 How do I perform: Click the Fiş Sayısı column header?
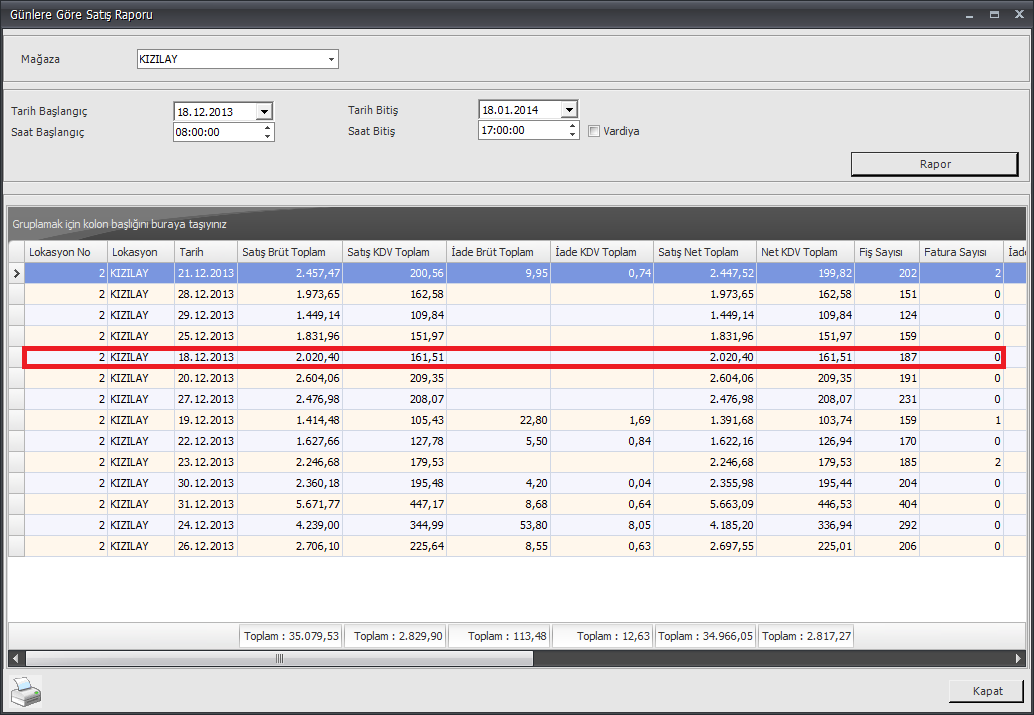pyautogui.click(x=887, y=252)
